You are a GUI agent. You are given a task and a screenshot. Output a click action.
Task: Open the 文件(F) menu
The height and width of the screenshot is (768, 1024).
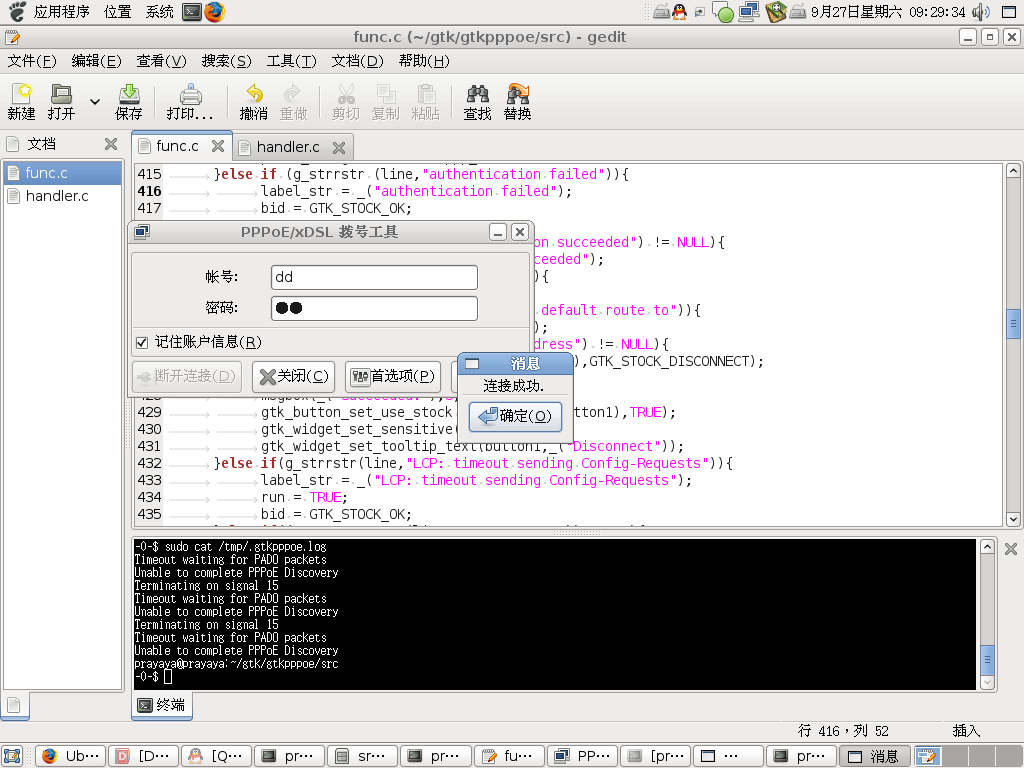pos(32,61)
